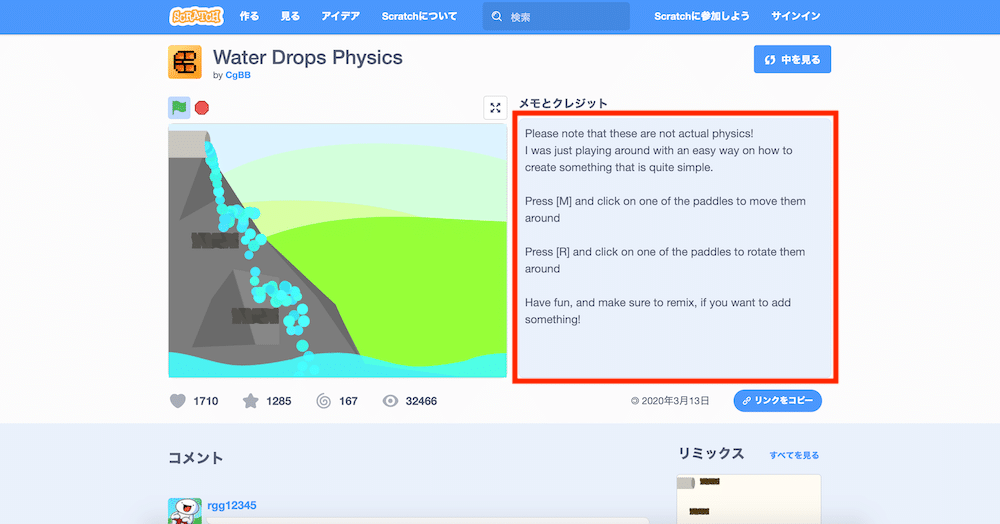The image size is (1000, 524).
Task: Click the love count 1710
Action: click(x=206, y=401)
